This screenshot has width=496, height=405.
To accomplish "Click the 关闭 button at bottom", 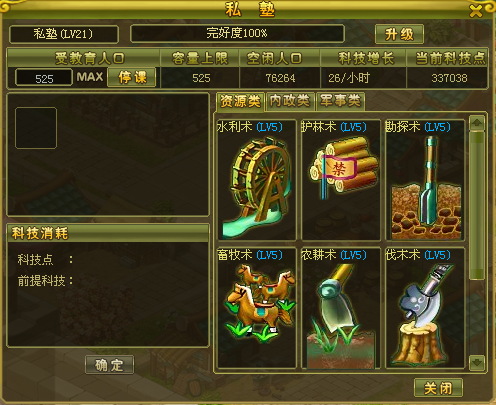I will 438,388.
